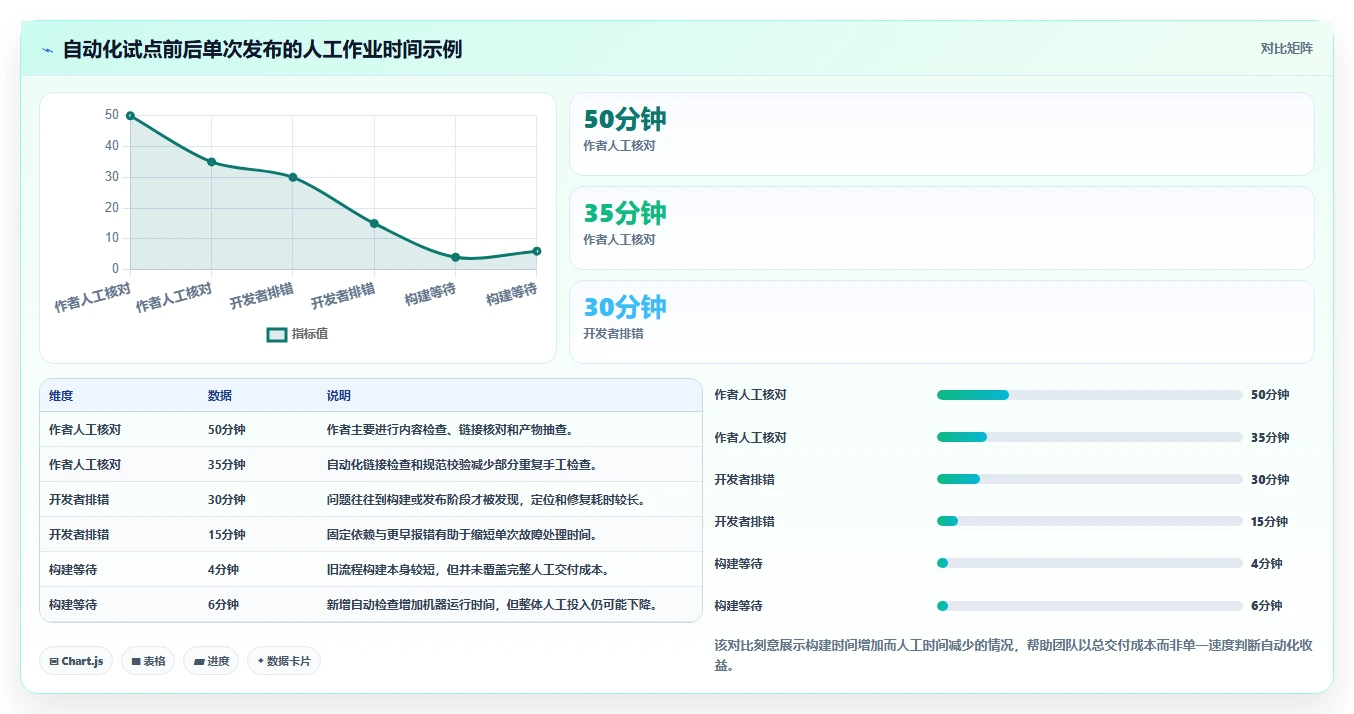Click the description starting 自动化链接检查和规范校验

tap(462, 465)
